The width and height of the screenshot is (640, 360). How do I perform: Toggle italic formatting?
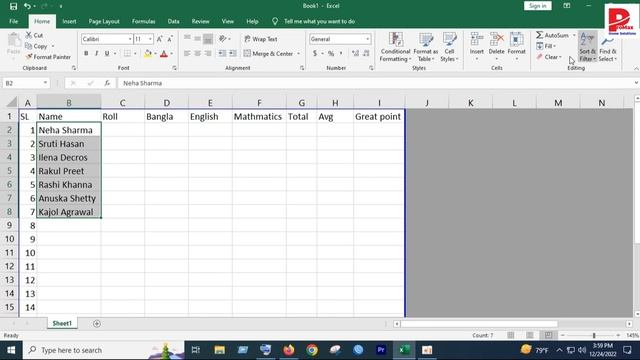coord(96,53)
